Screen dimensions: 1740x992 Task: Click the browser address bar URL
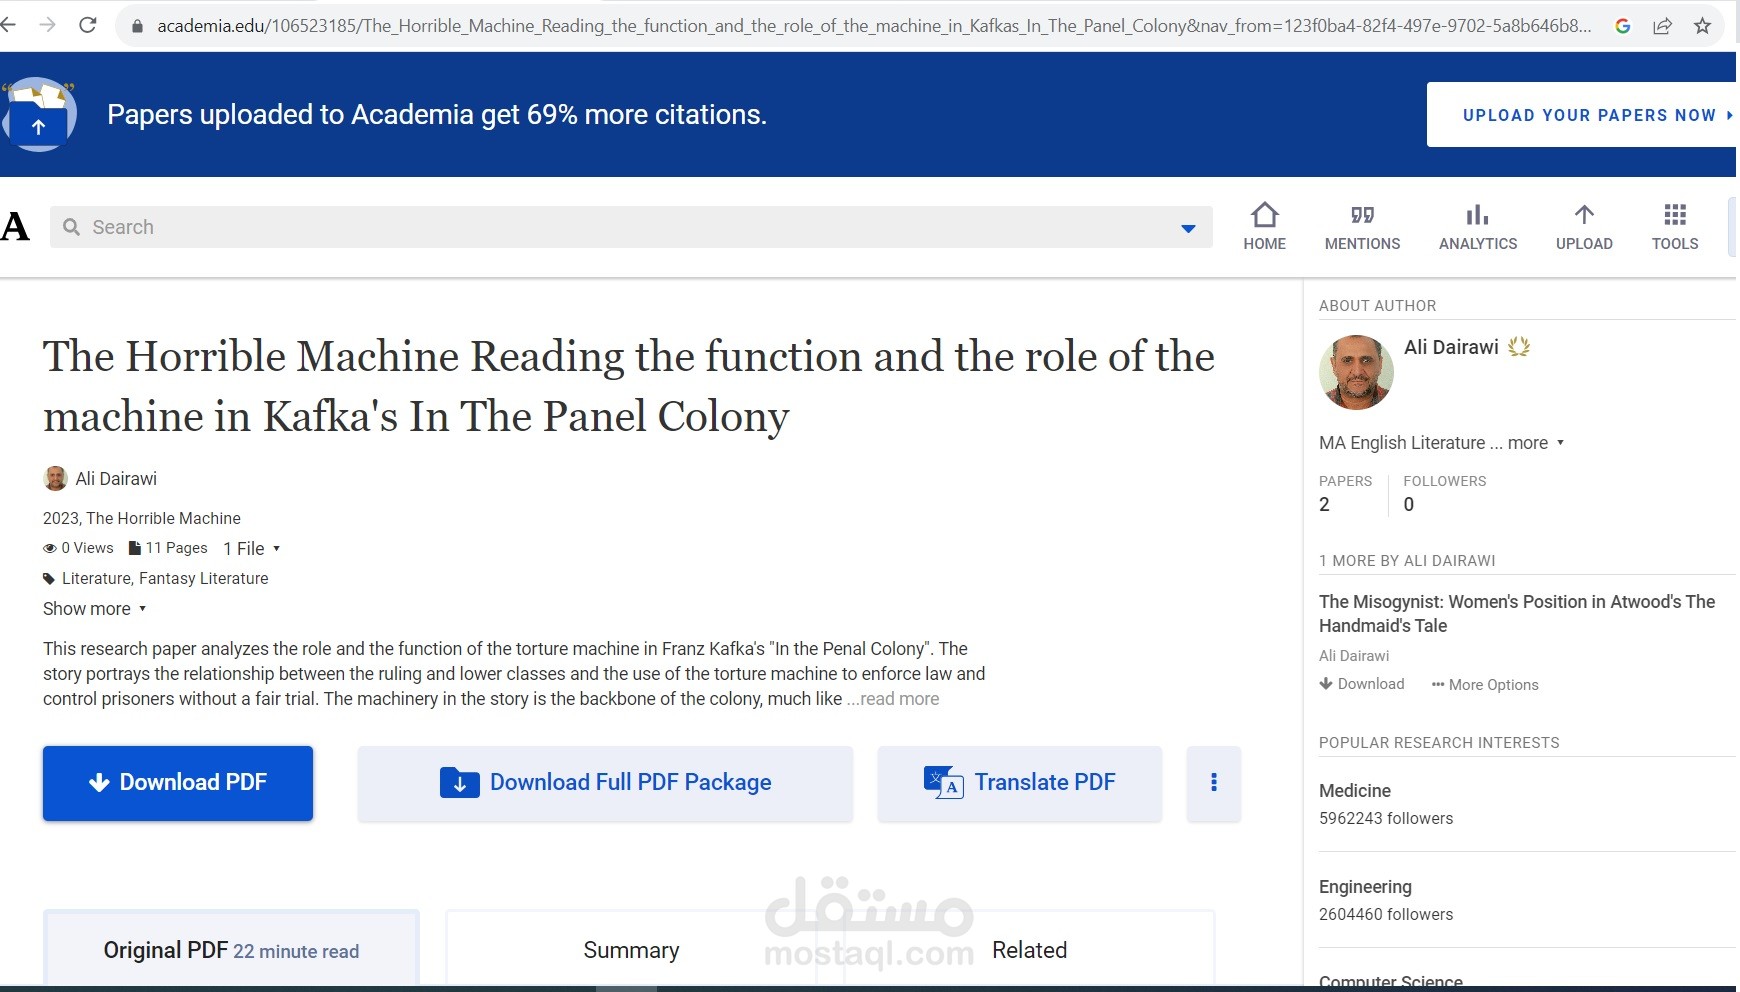pyautogui.click(x=874, y=26)
